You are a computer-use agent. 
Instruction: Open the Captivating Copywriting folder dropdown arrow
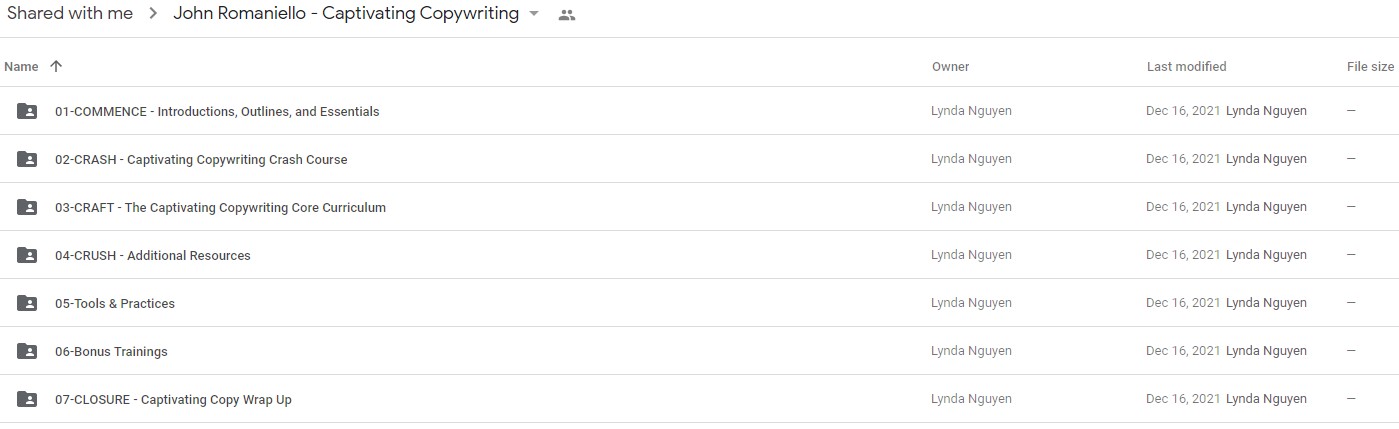534,14
